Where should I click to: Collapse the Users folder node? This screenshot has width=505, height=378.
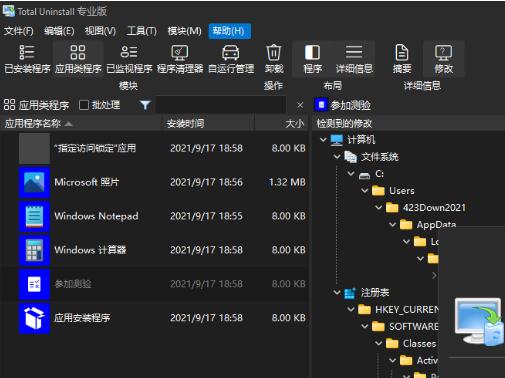(365, 191)
